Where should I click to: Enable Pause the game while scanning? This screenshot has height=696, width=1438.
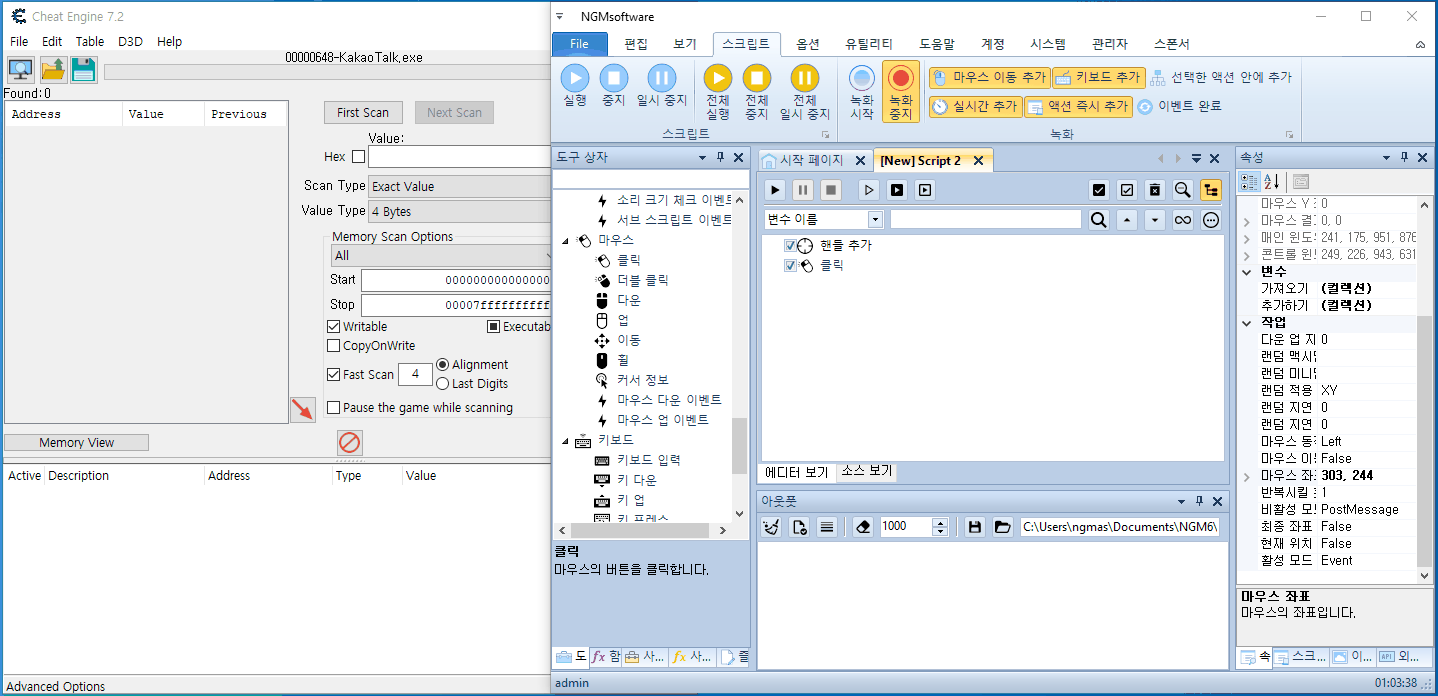click(x=334, y=408)
